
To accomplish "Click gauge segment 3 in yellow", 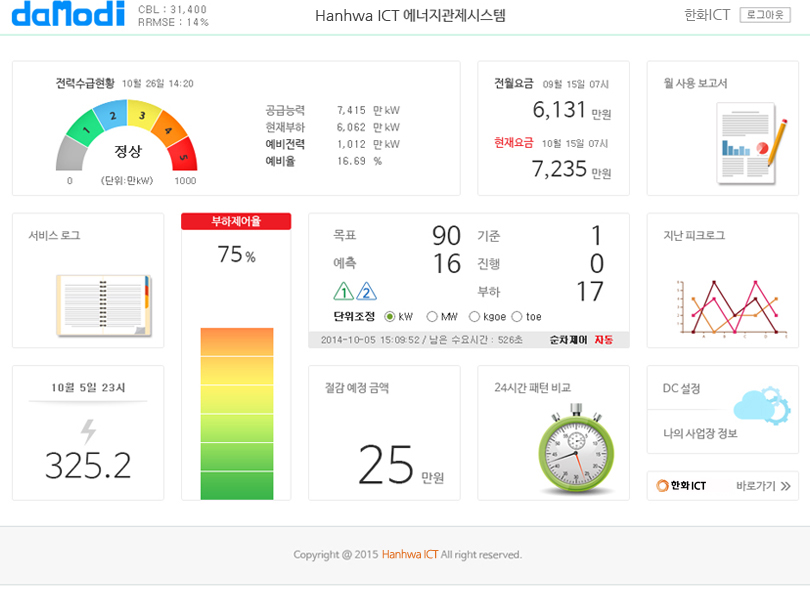I will coord(143,115).
